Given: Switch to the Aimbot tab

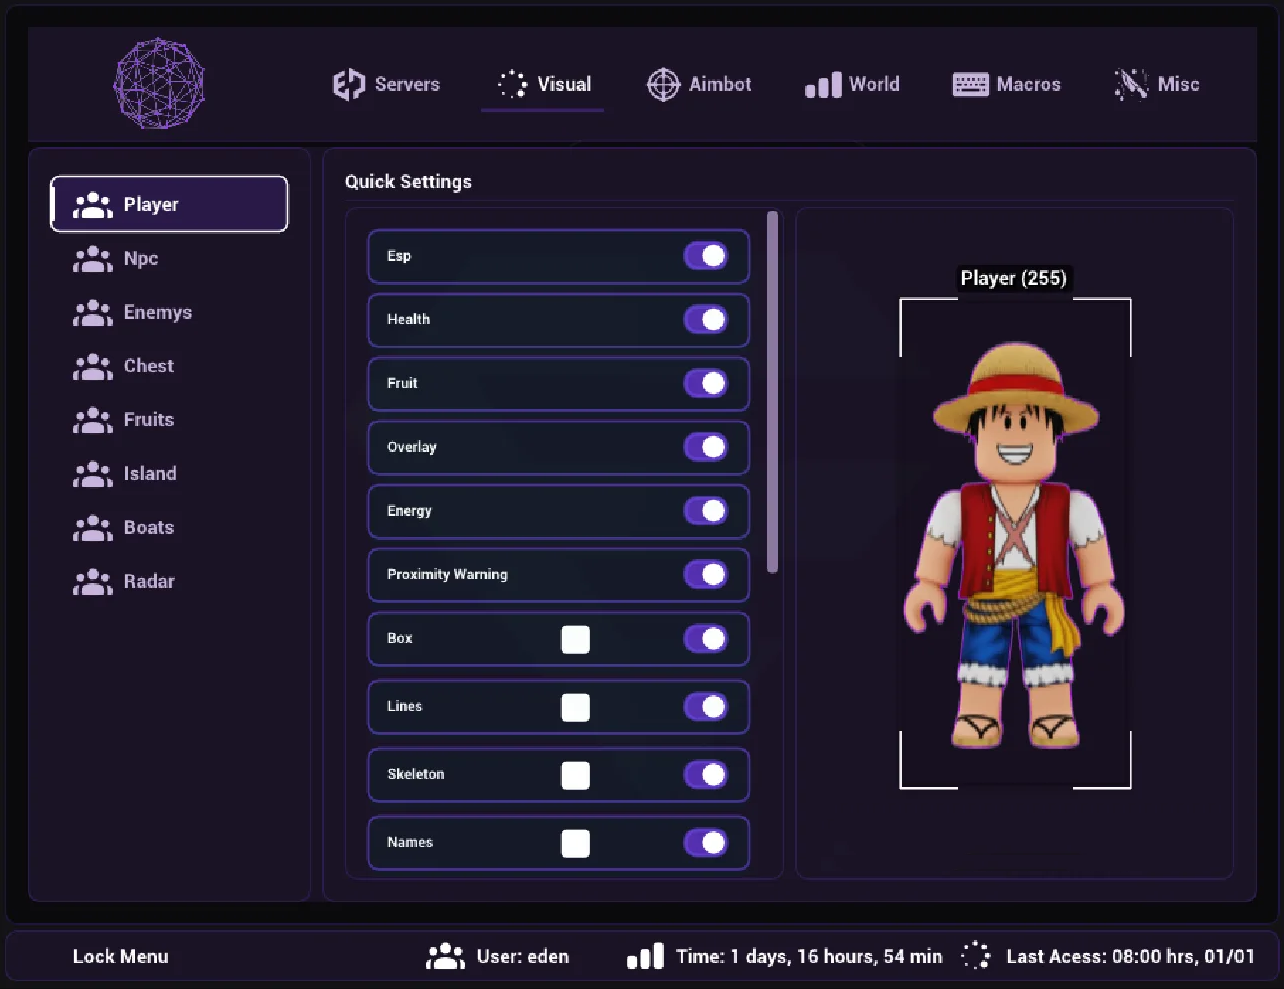Looking at the screenshot, I should click(x=699, y=85).
